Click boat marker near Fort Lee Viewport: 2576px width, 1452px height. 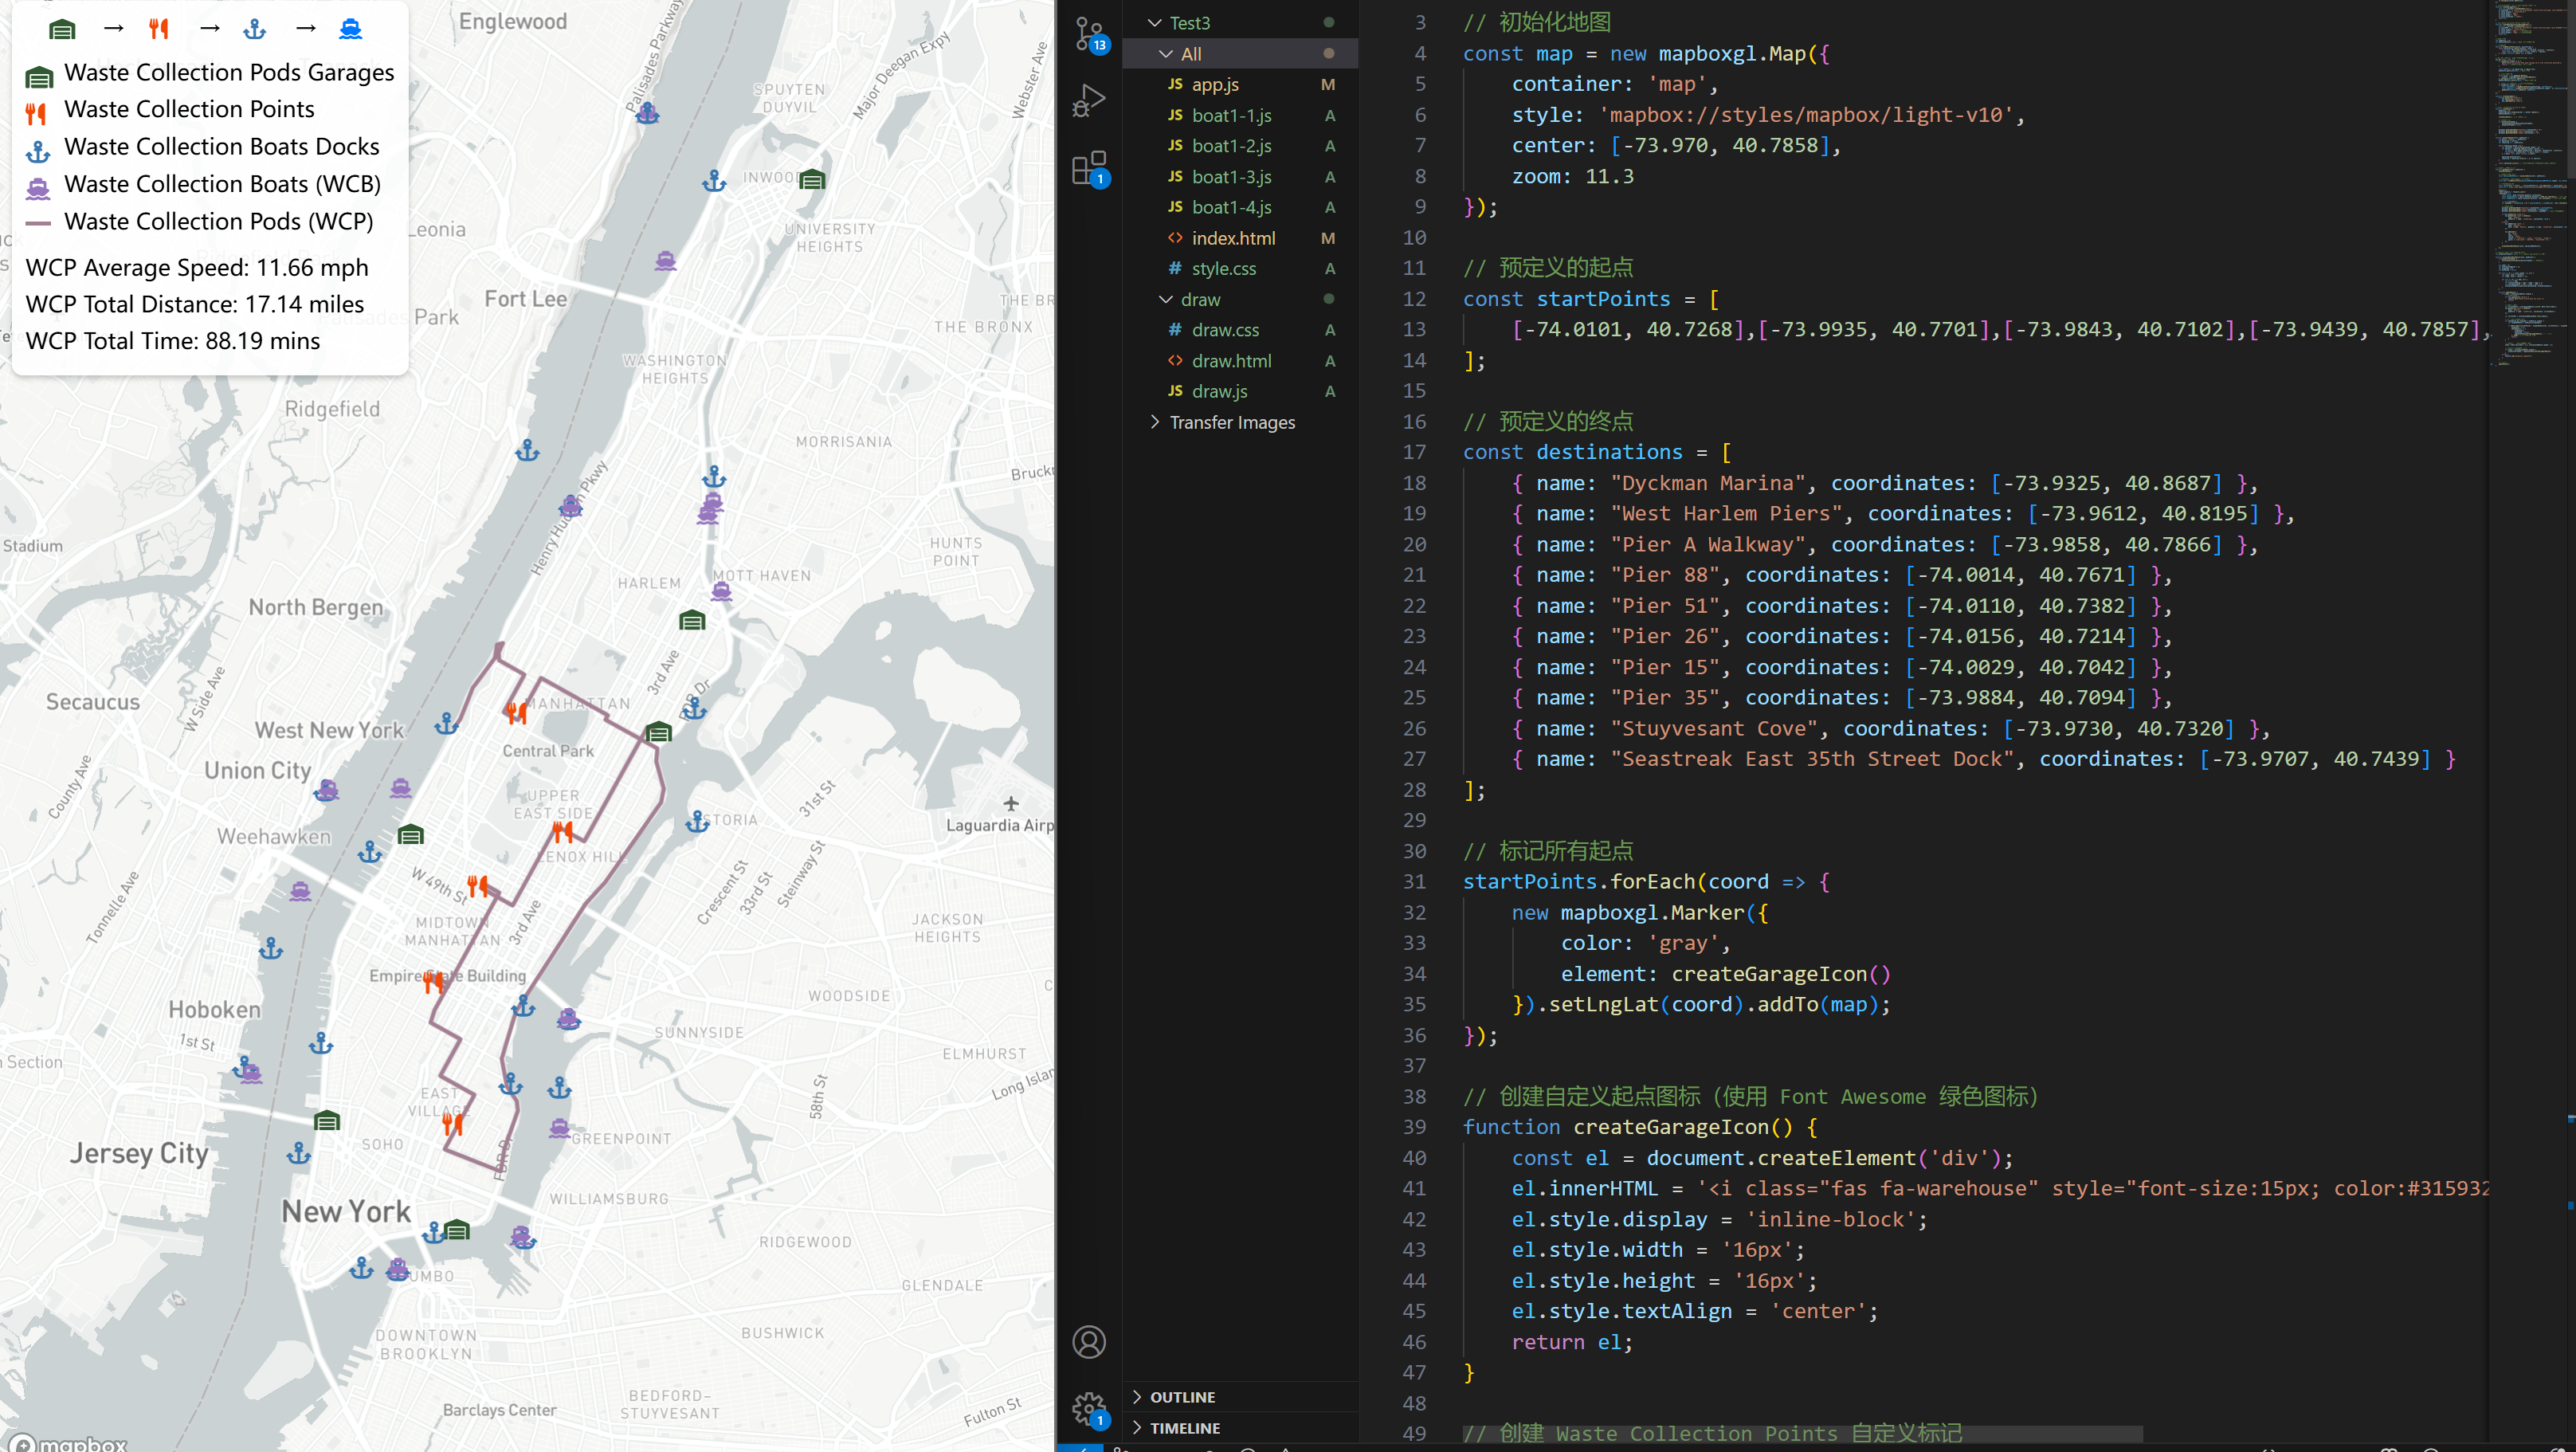666,262
